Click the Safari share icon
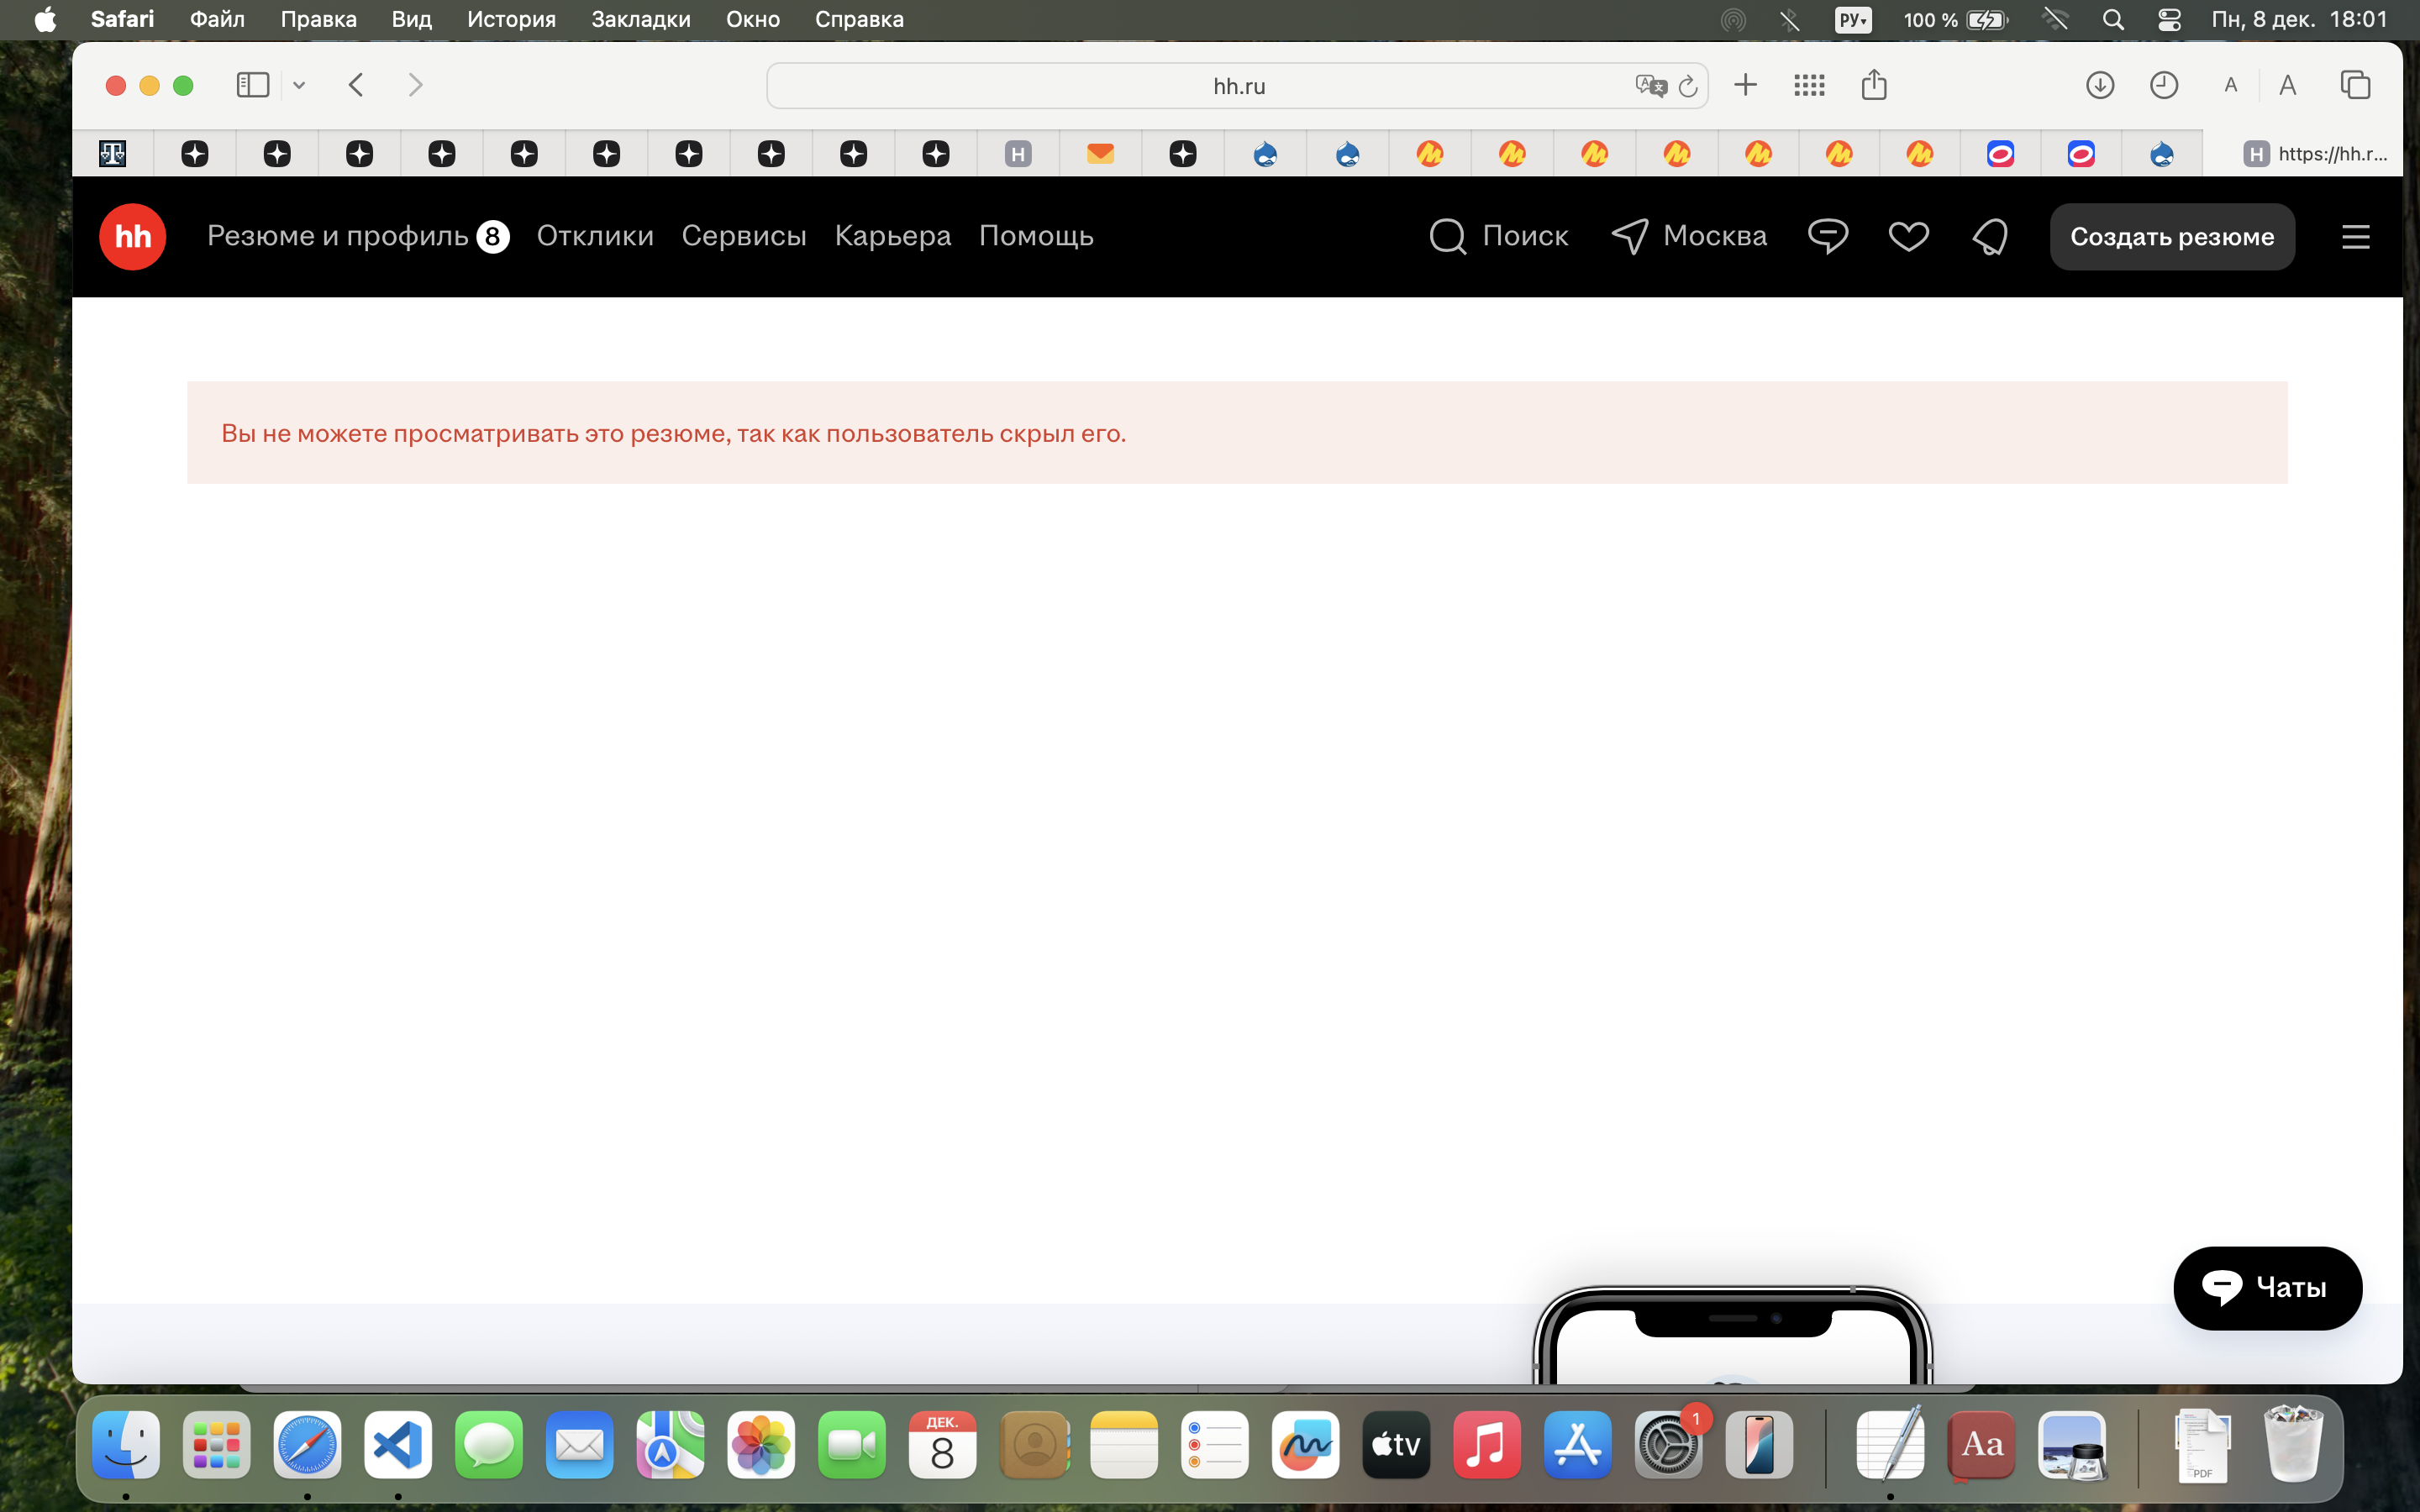 (1874, 85)
